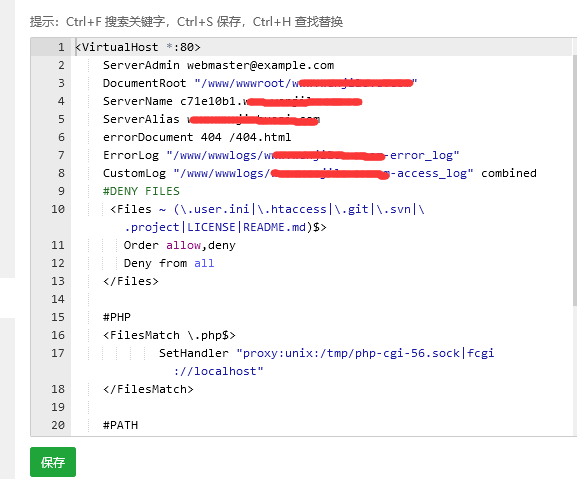Click line number 4 in the gutter
This screenshot has width=577, height=479.
pyautogui.click(x=61, y=101)
